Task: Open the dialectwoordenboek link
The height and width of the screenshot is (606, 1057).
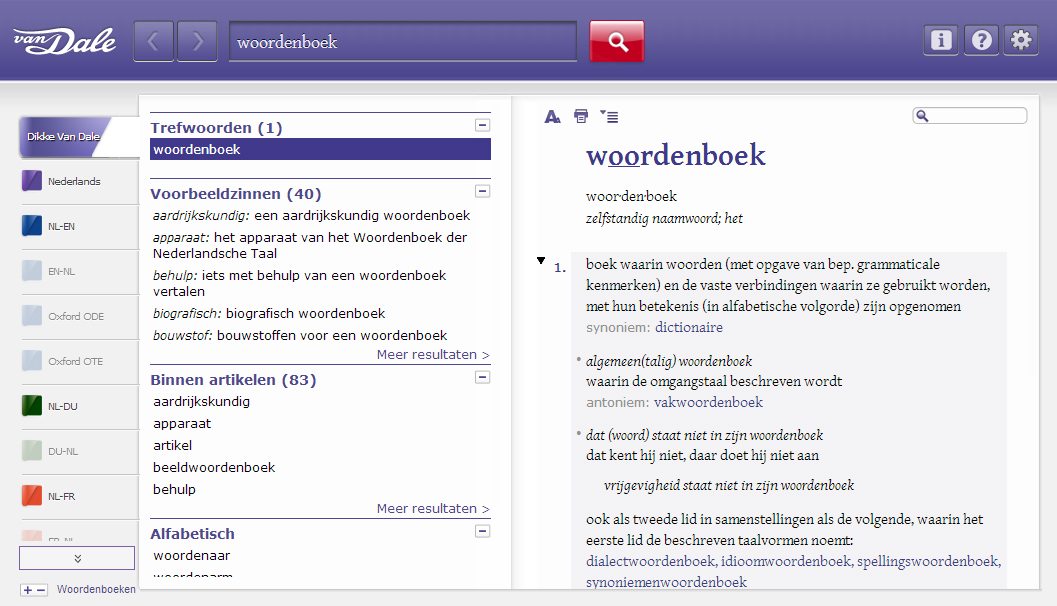Action: (651, 562)
